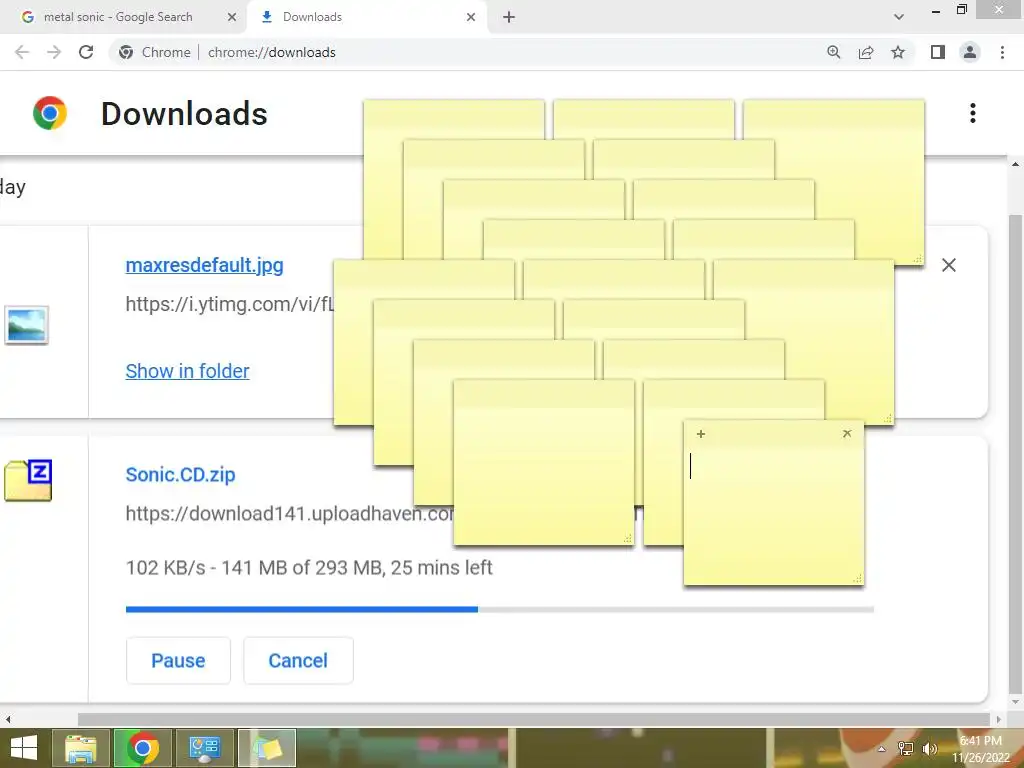Open the zoom magnifier icon in address bar

[834, 52]
